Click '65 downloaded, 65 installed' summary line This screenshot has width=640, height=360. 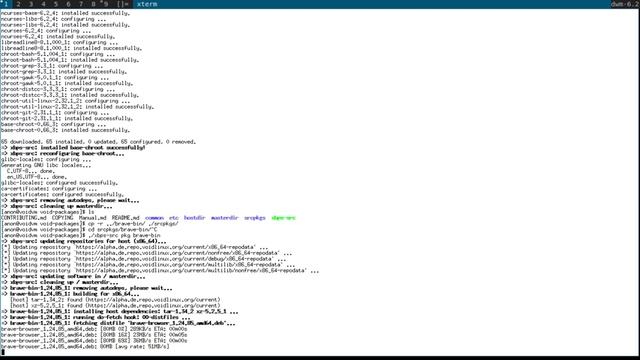[98, 142]
